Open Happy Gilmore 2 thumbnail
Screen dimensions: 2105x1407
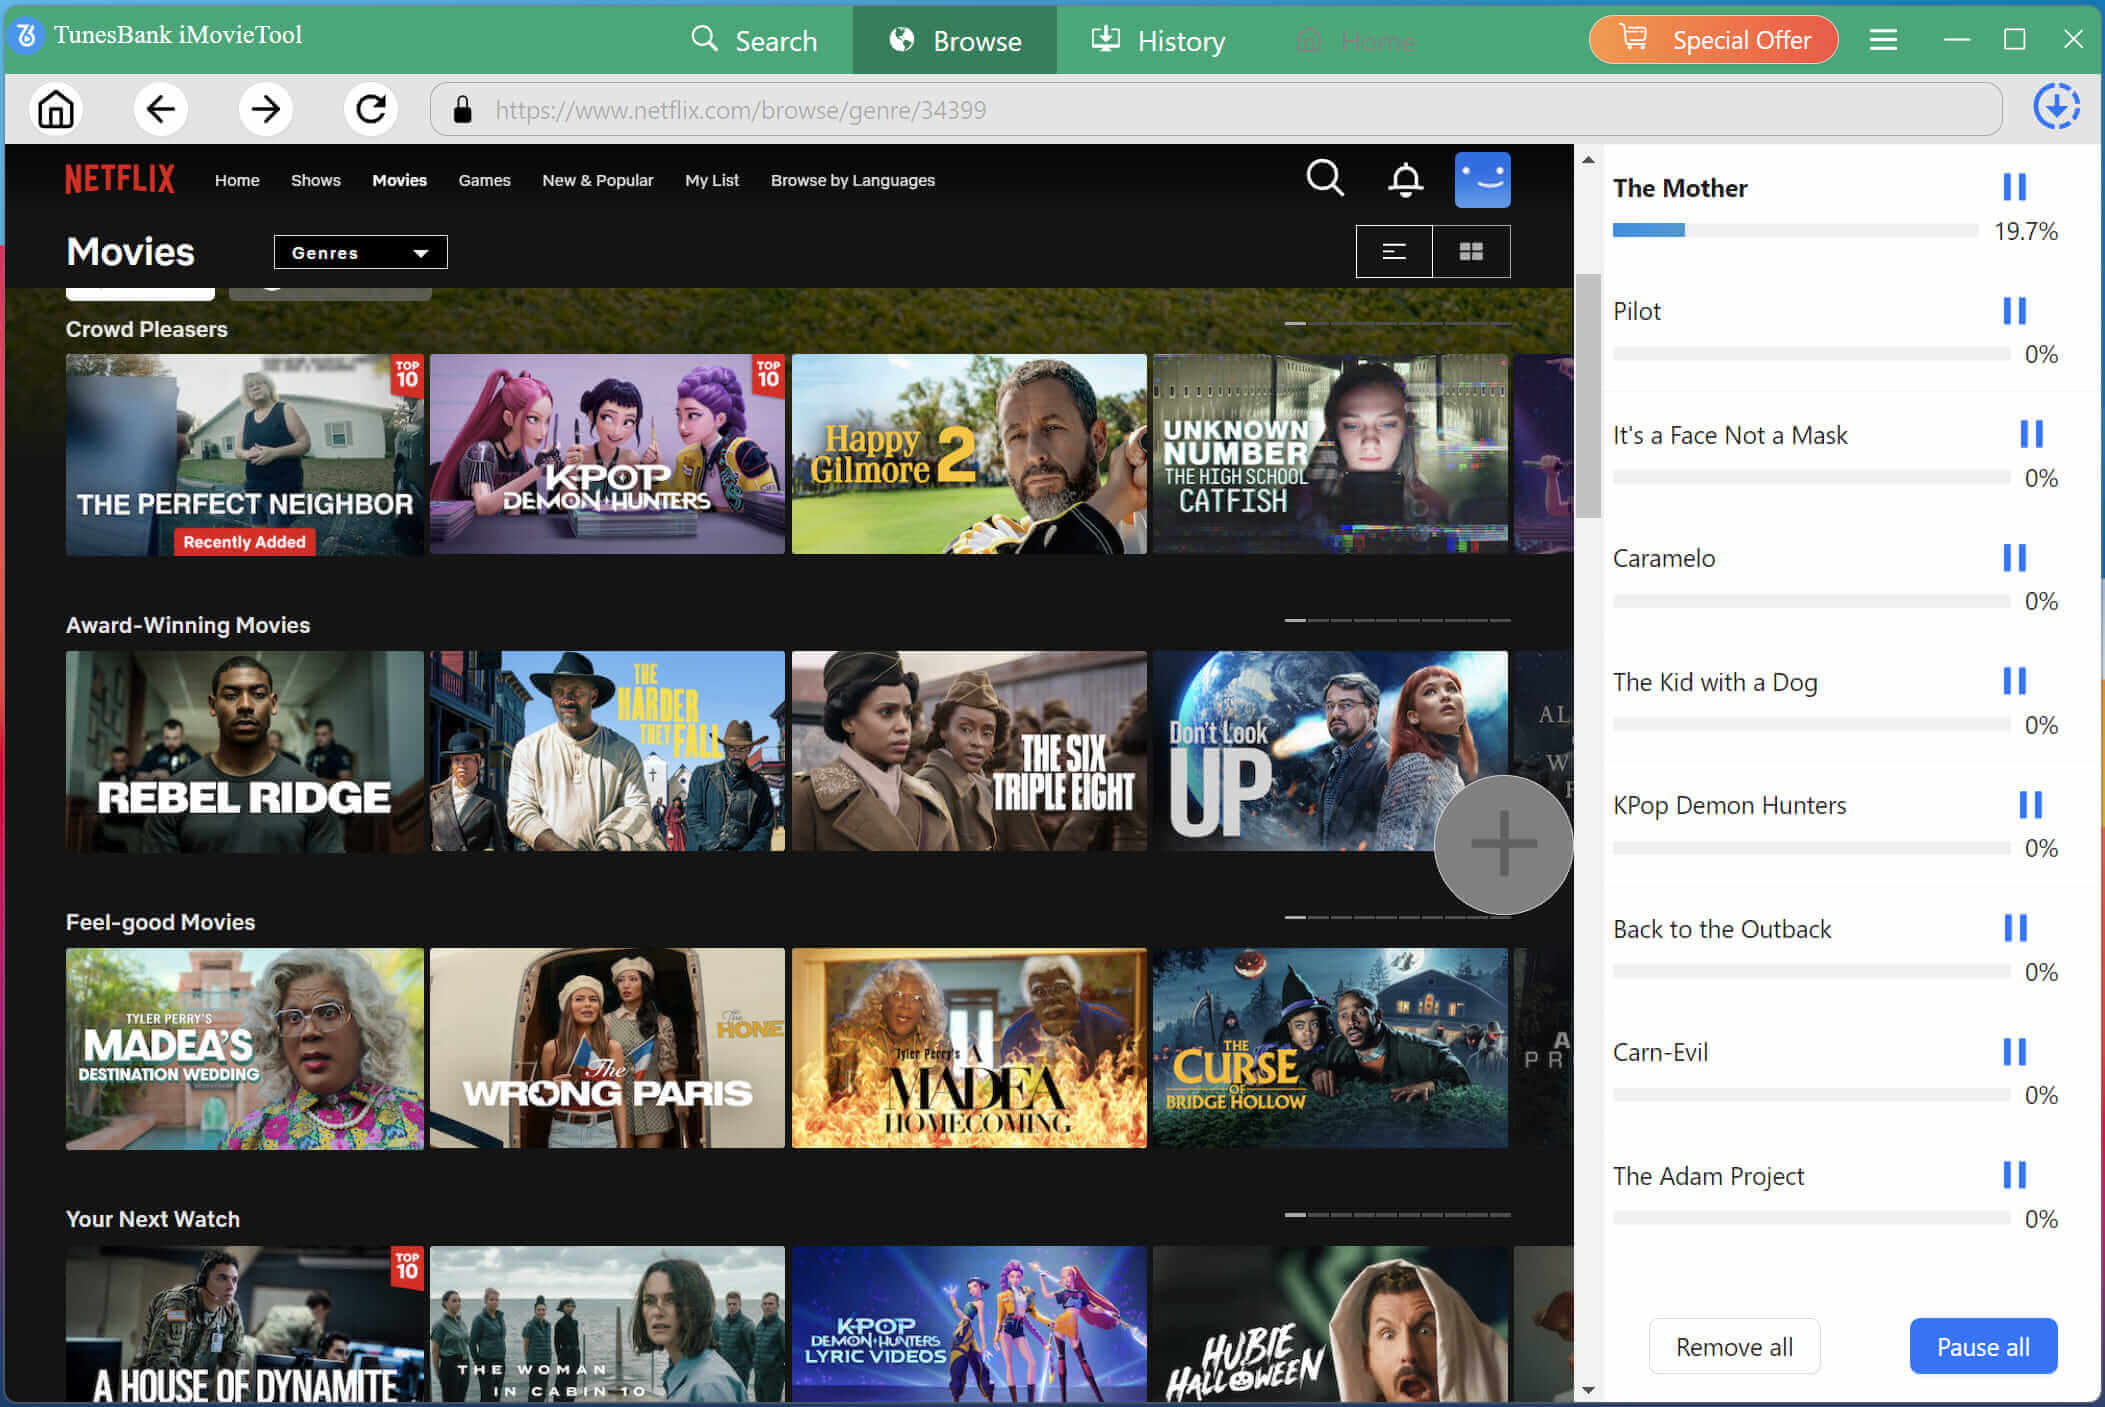[x=969, y=454]
